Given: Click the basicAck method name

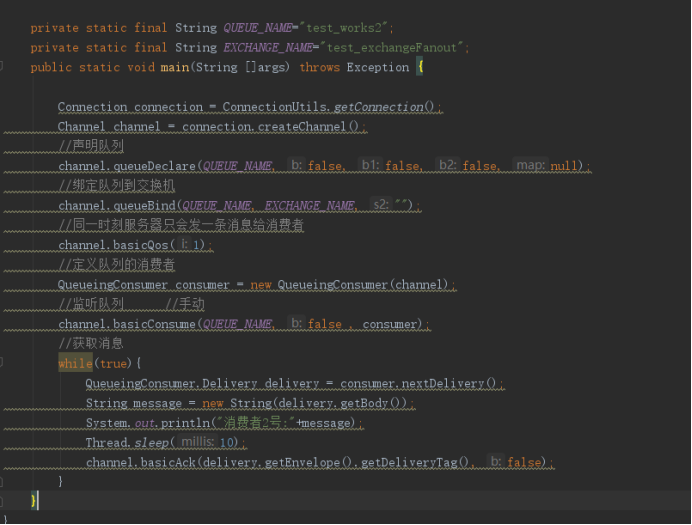Looking at the screenshot, I should pos(168,463).
